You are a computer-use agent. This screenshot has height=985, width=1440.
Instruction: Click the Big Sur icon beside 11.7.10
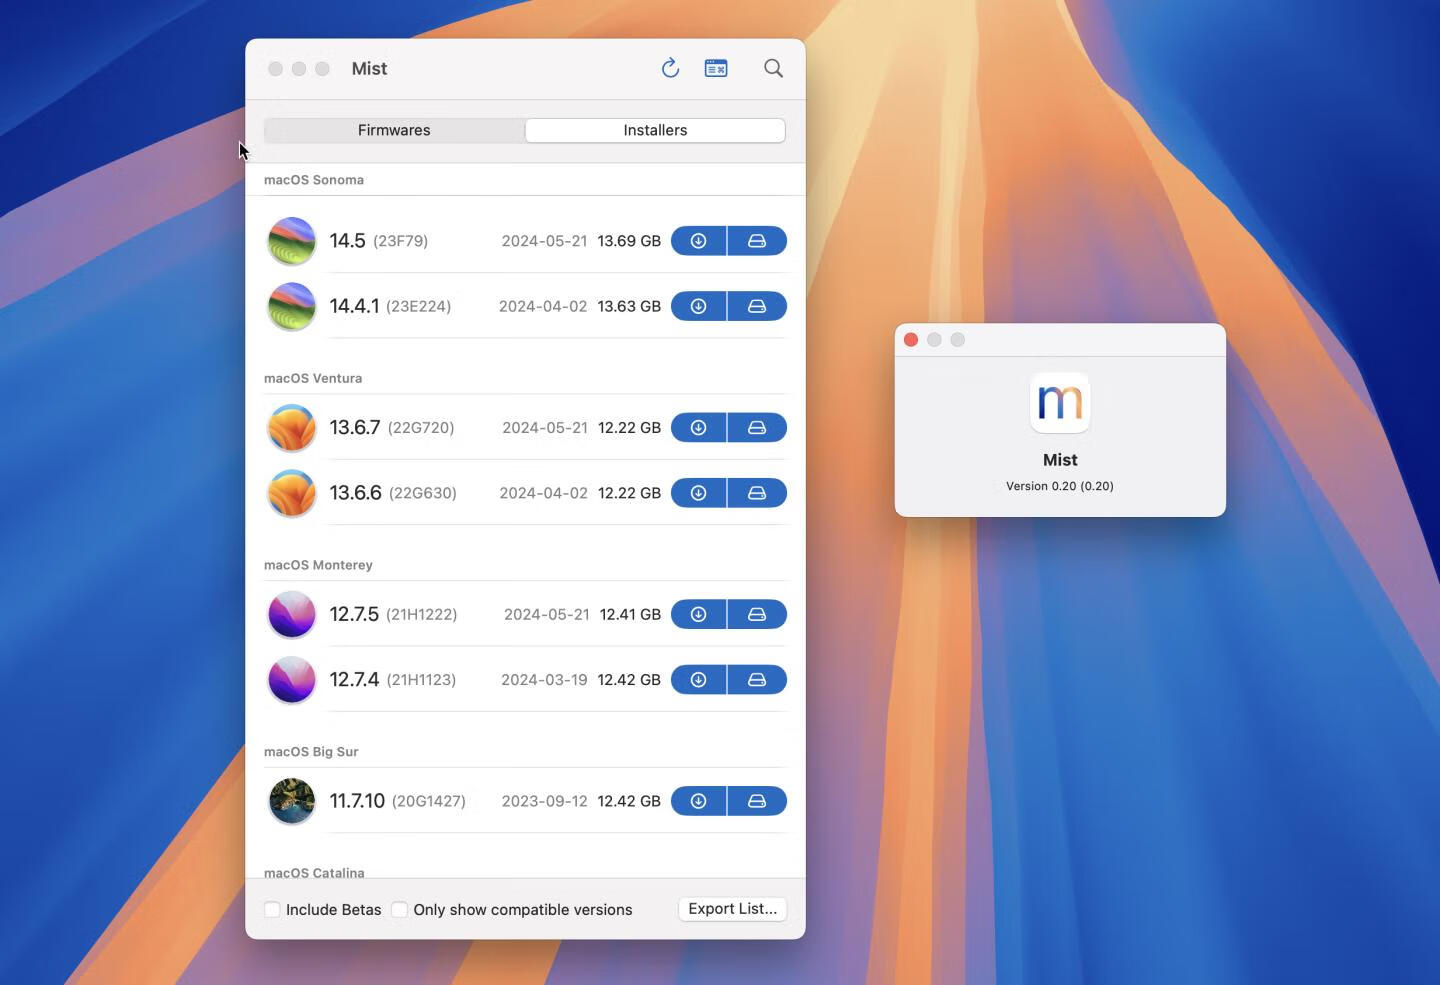pyautogui.click(x=292, y=801)
